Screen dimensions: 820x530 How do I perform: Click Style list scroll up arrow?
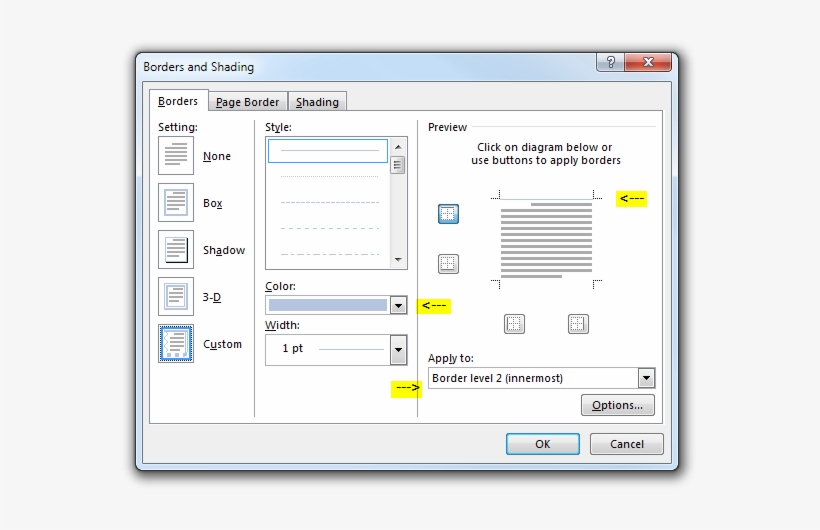[398, 147]
